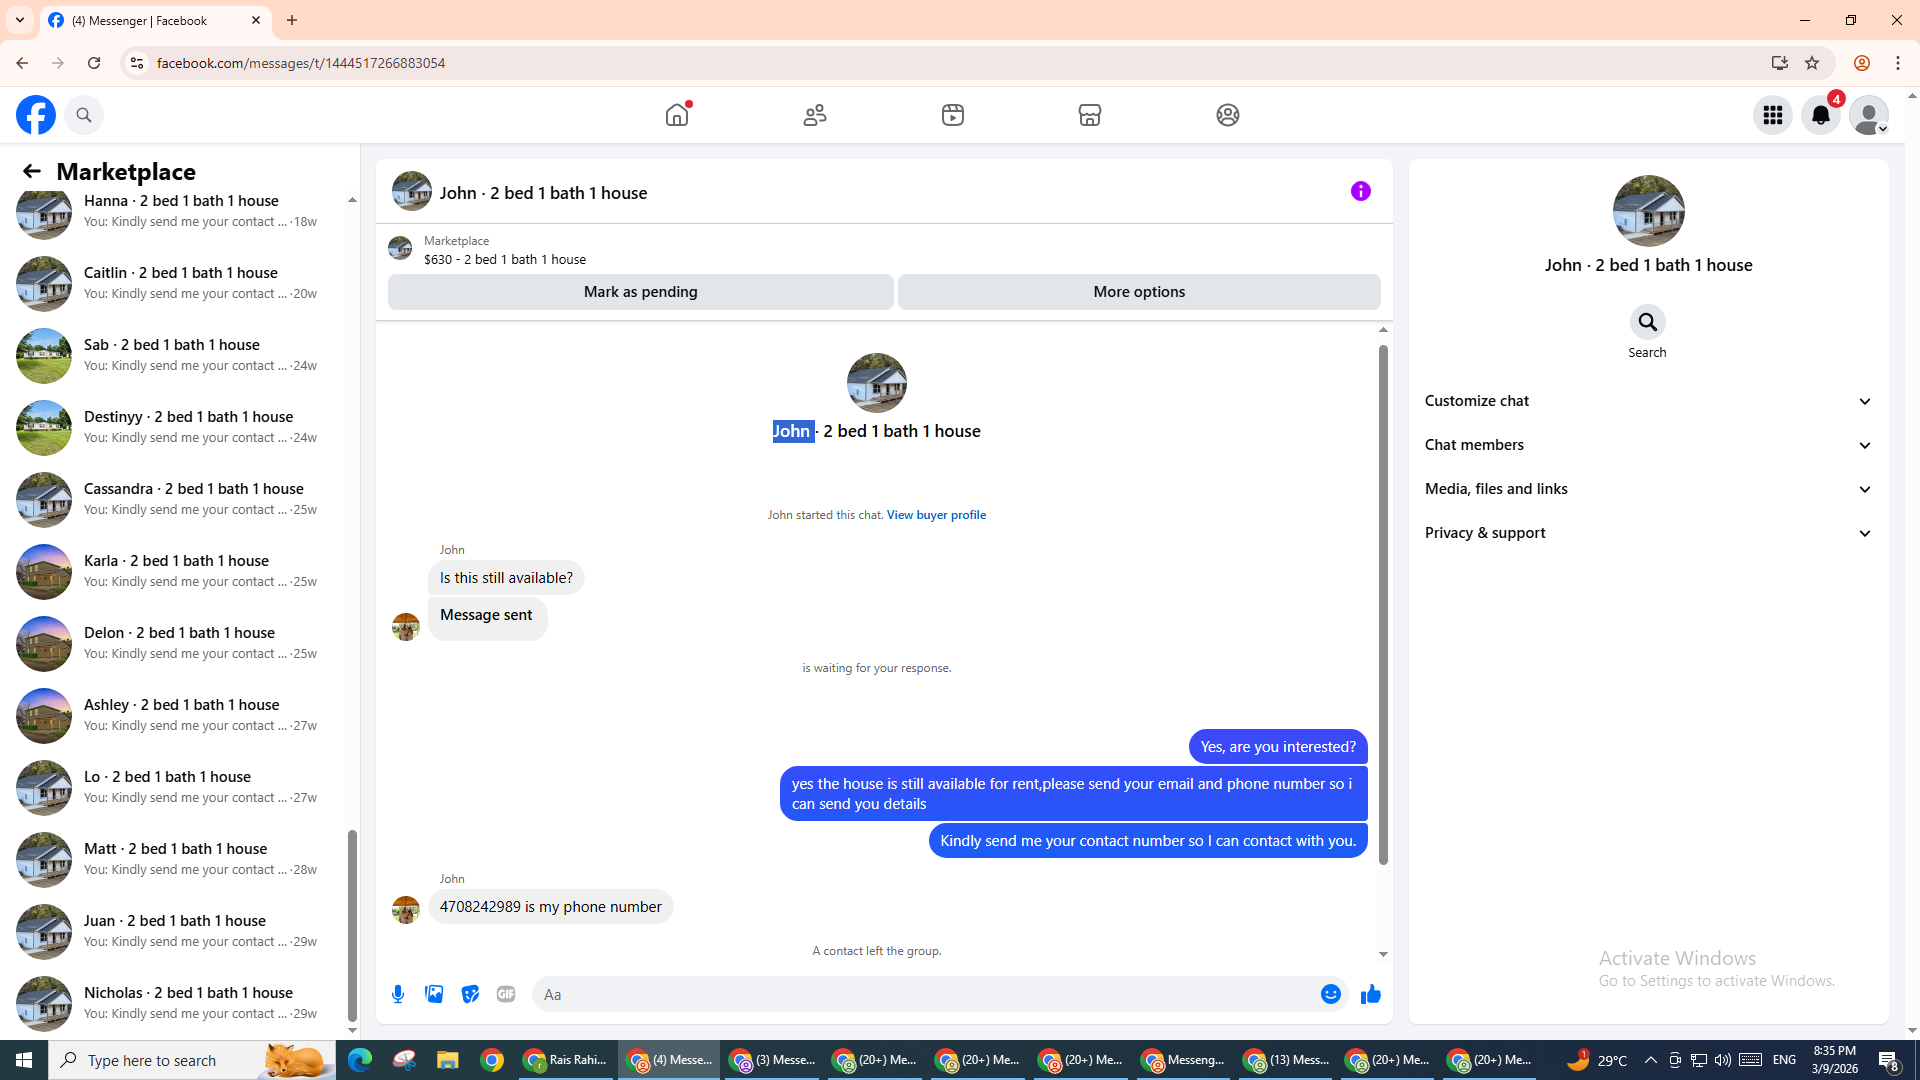This screenshot has height=1080, width=1920.
Task: Send a thumbs-up like
Action: (x=1370, y=994)
